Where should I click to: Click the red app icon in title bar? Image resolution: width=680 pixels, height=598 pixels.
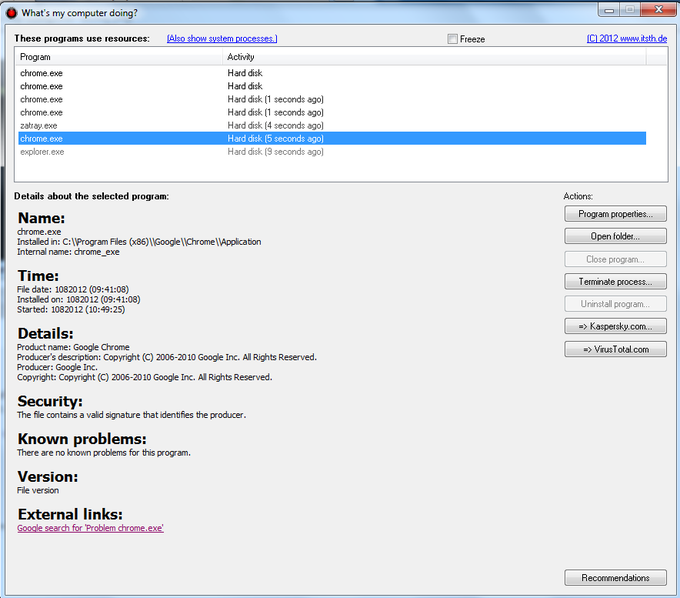tap(12, 12)
